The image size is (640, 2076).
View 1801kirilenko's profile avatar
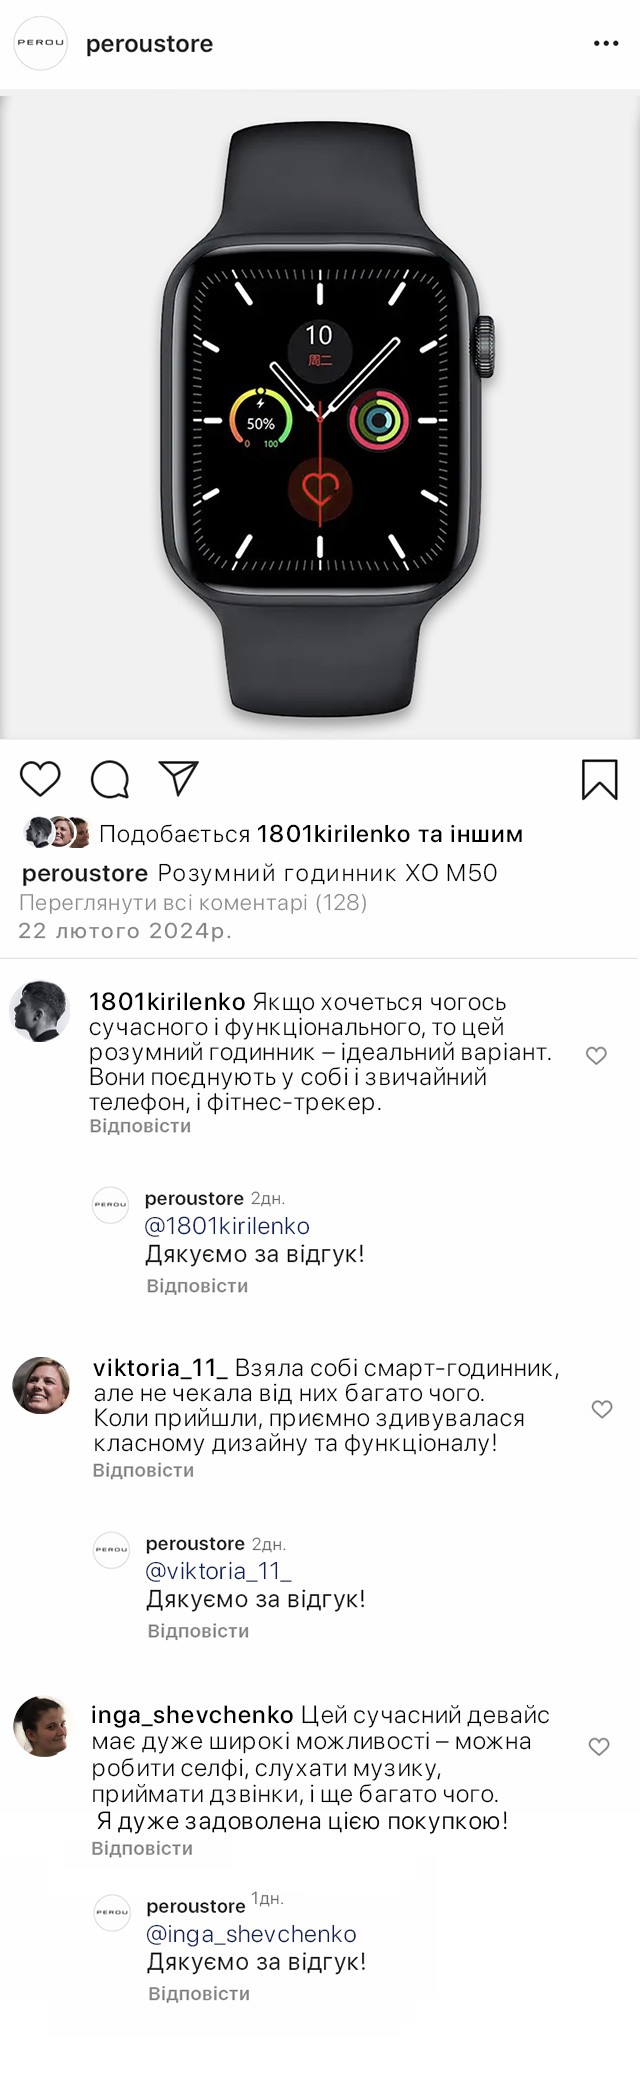(x=40, y=1011)
